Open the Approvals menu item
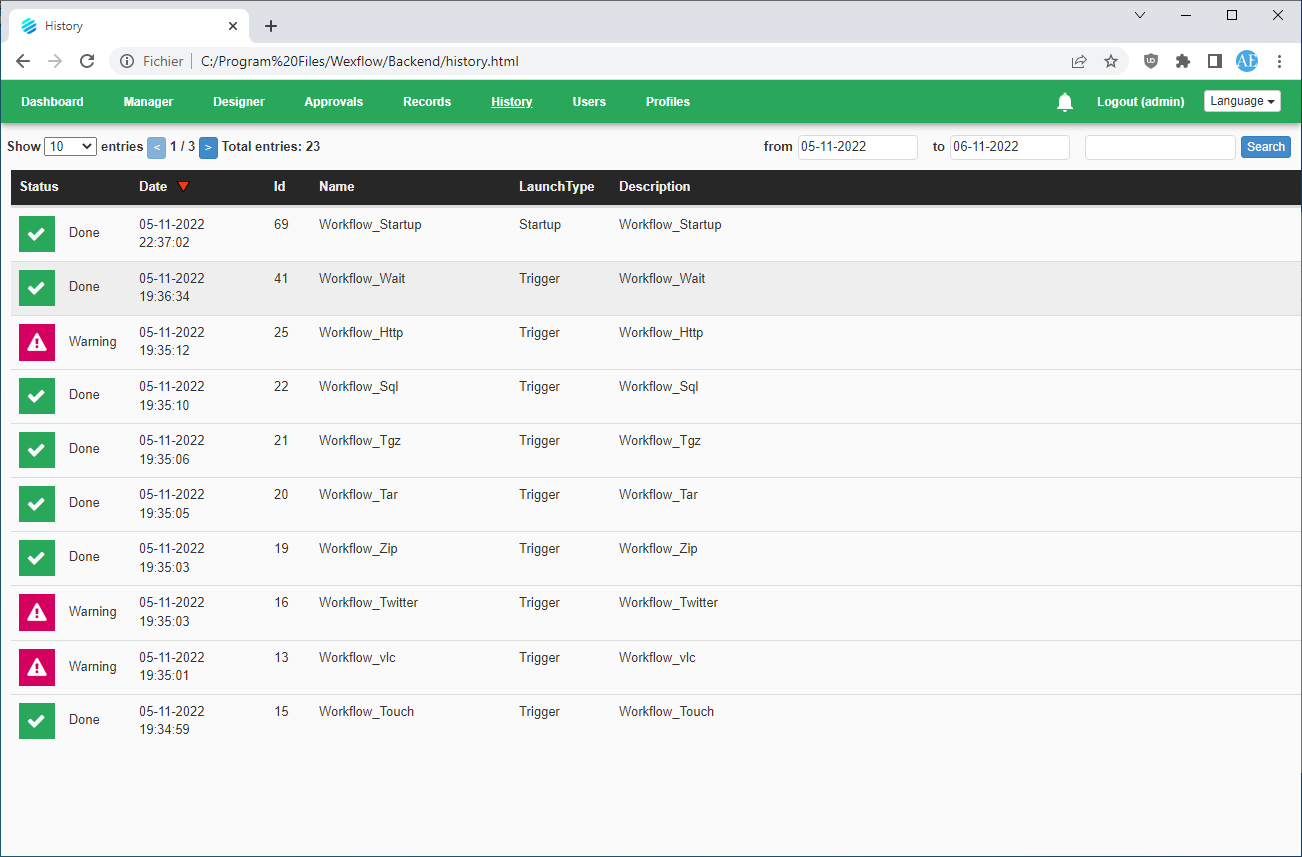1302x857 pixels. pyautogui.click(x=334, y=102)
